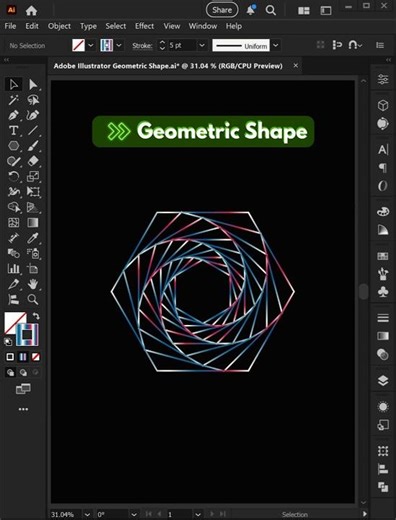Select the Eyedropper tool

coord(33,238)
